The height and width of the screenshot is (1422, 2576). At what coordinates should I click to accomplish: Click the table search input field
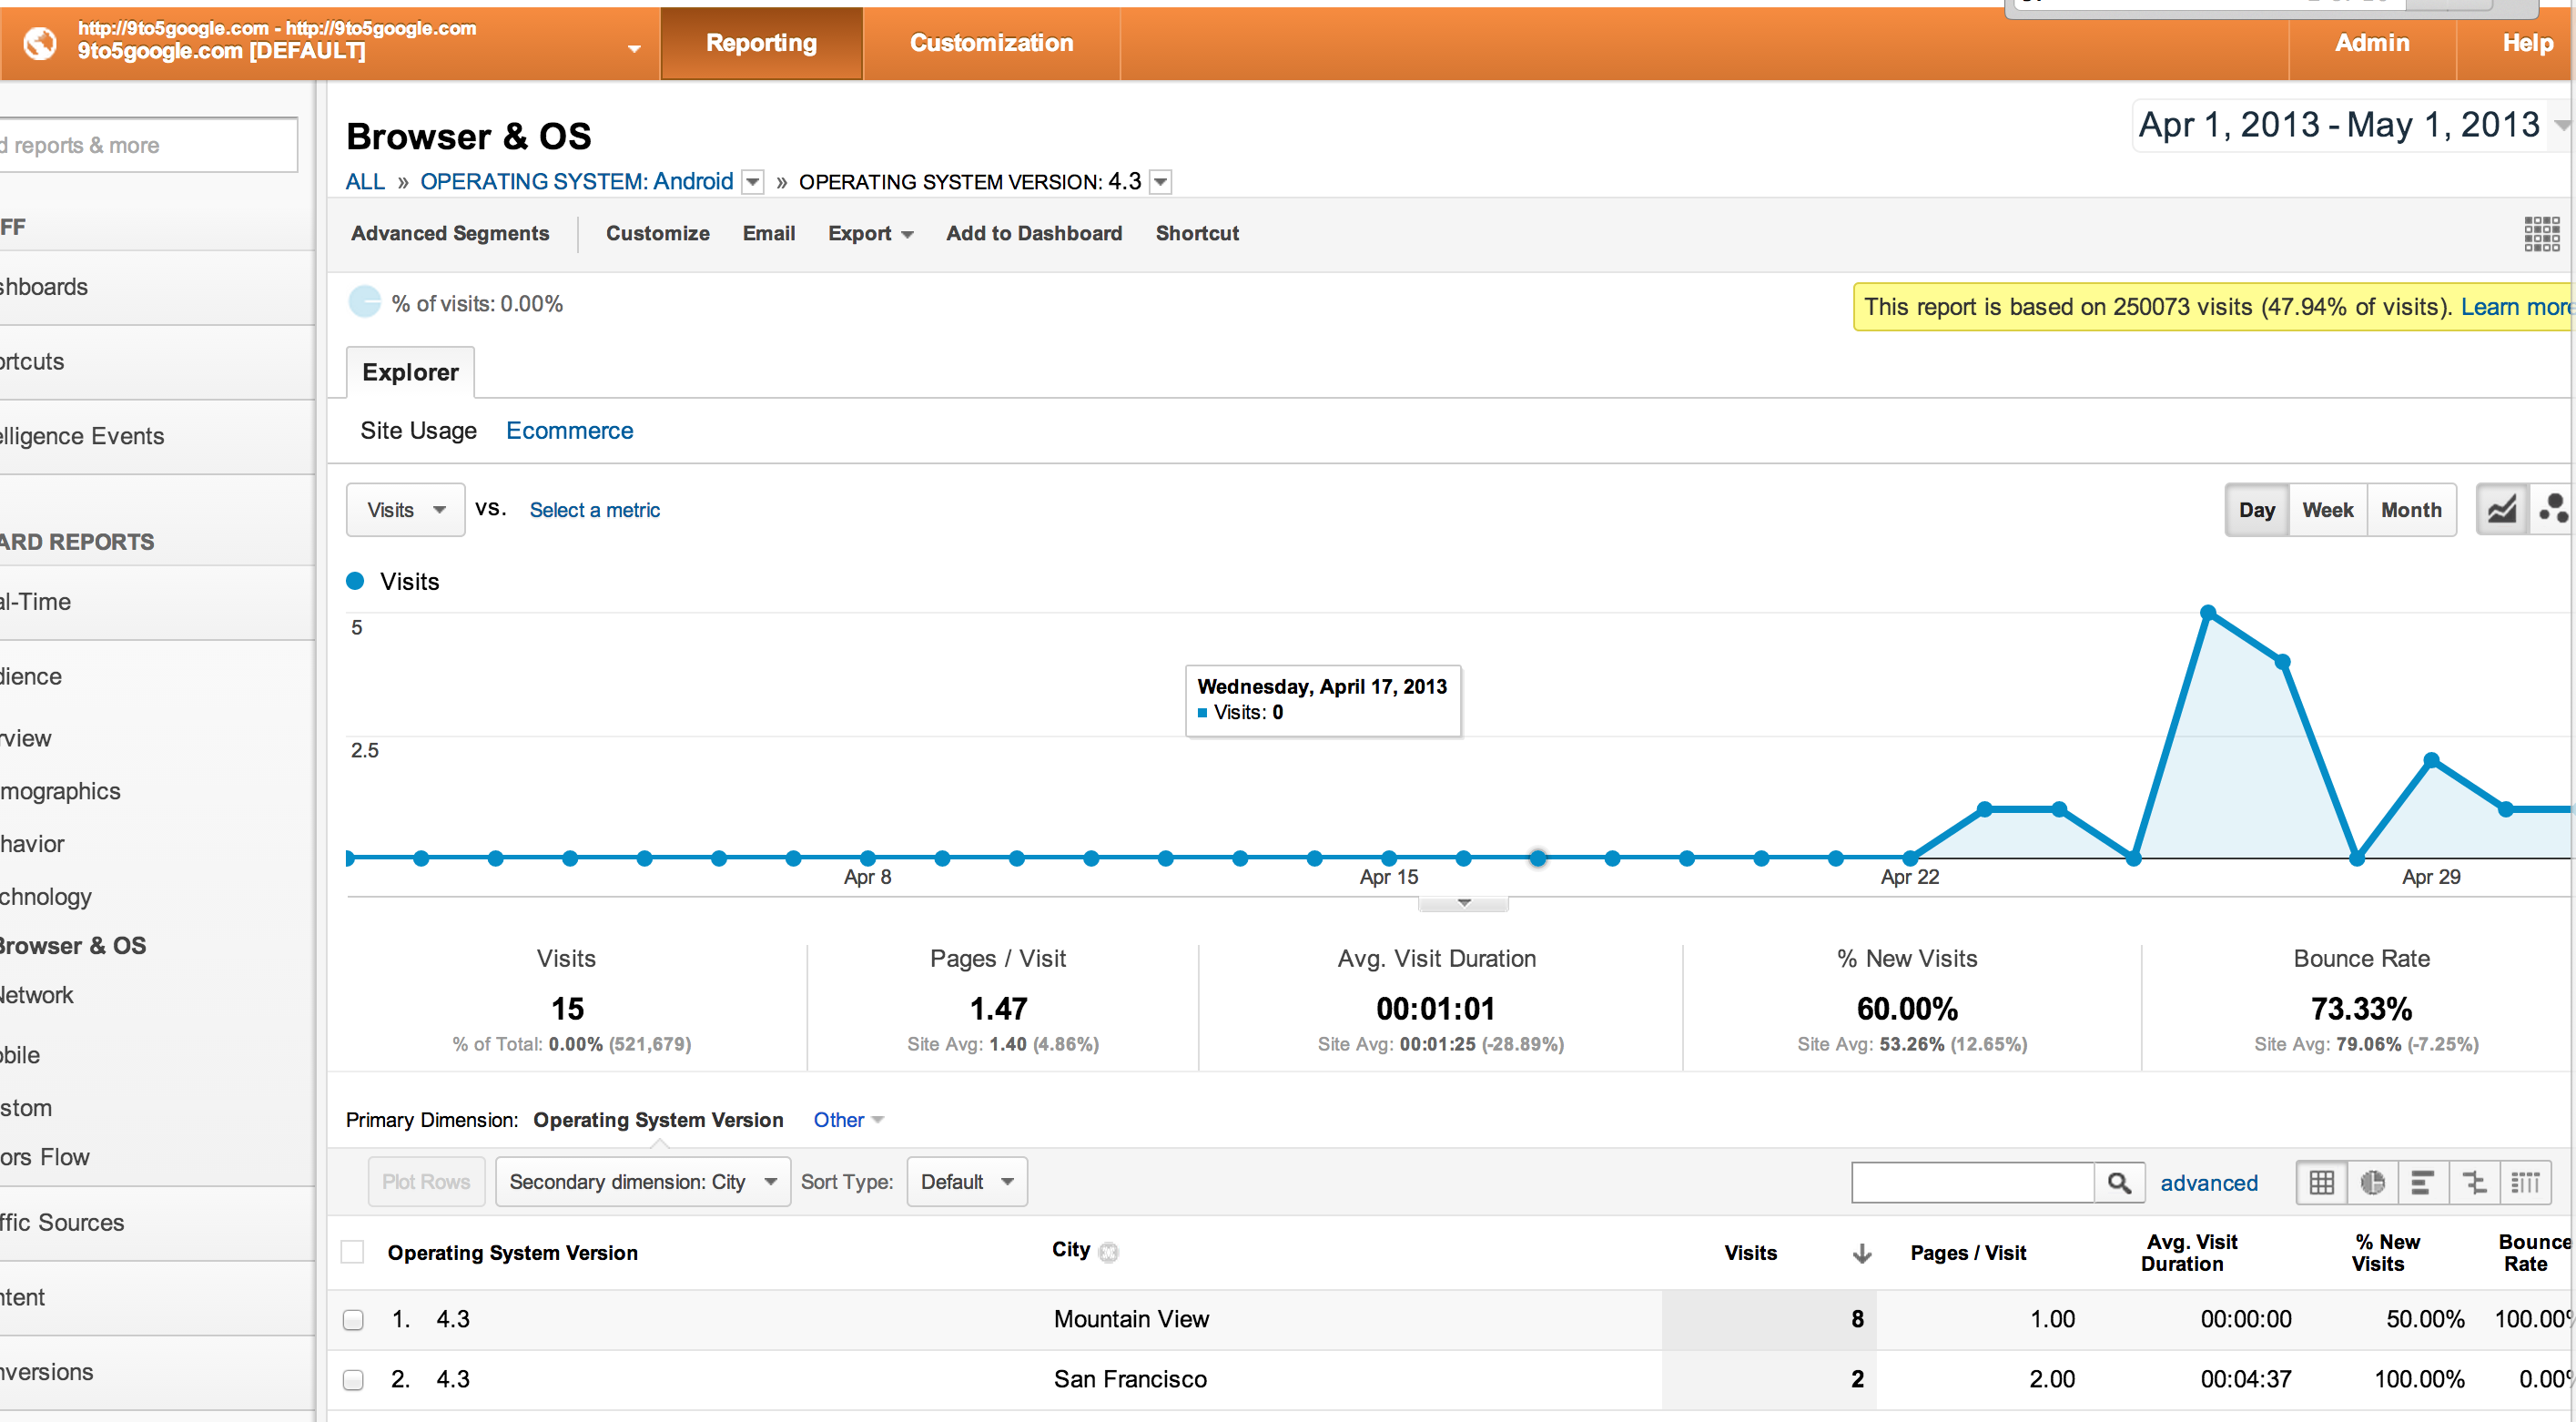[1972, 1182]
